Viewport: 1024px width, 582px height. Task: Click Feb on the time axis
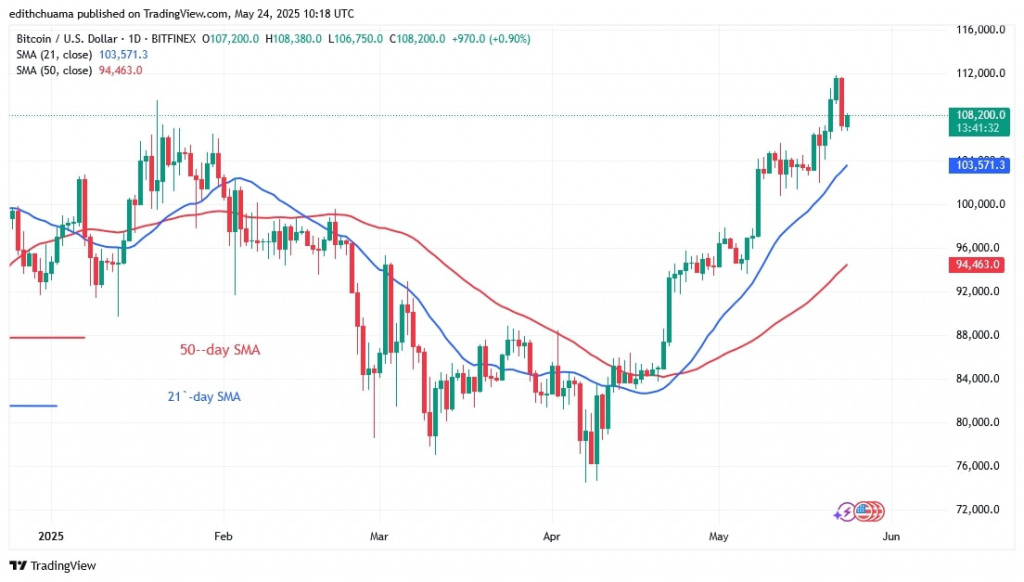coord(223,536)
